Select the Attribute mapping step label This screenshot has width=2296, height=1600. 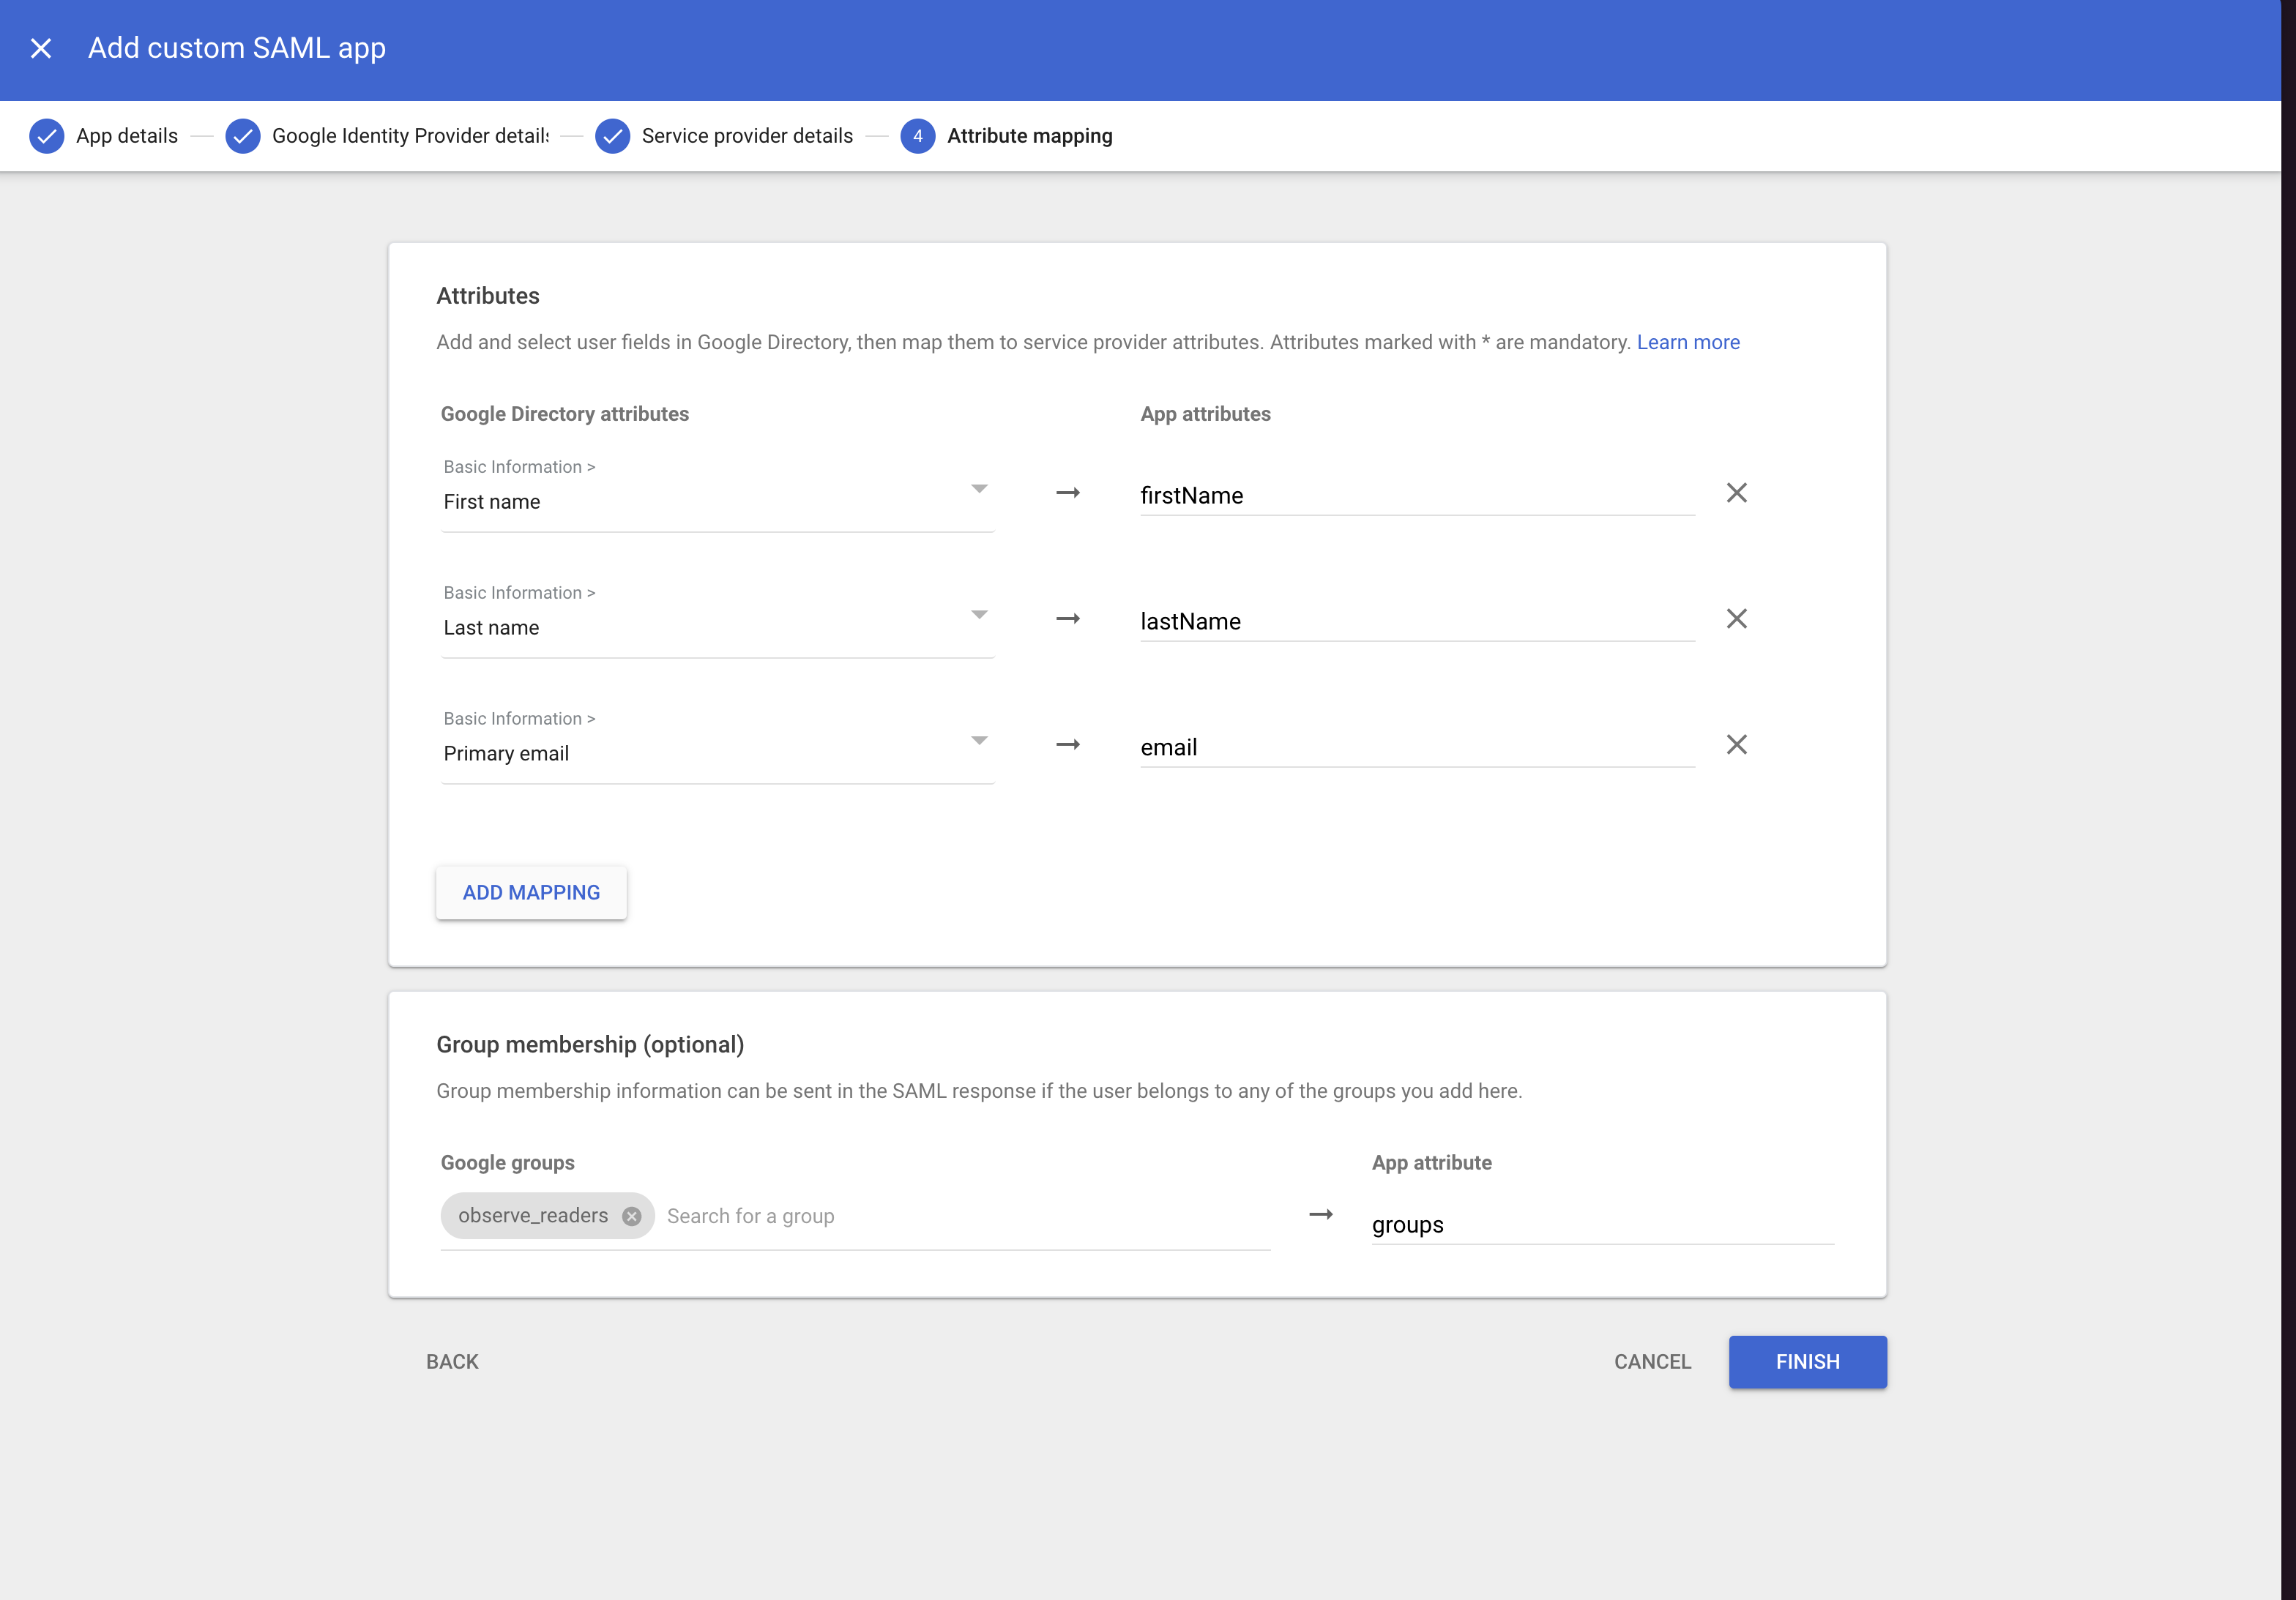(x=1029, y=136)
